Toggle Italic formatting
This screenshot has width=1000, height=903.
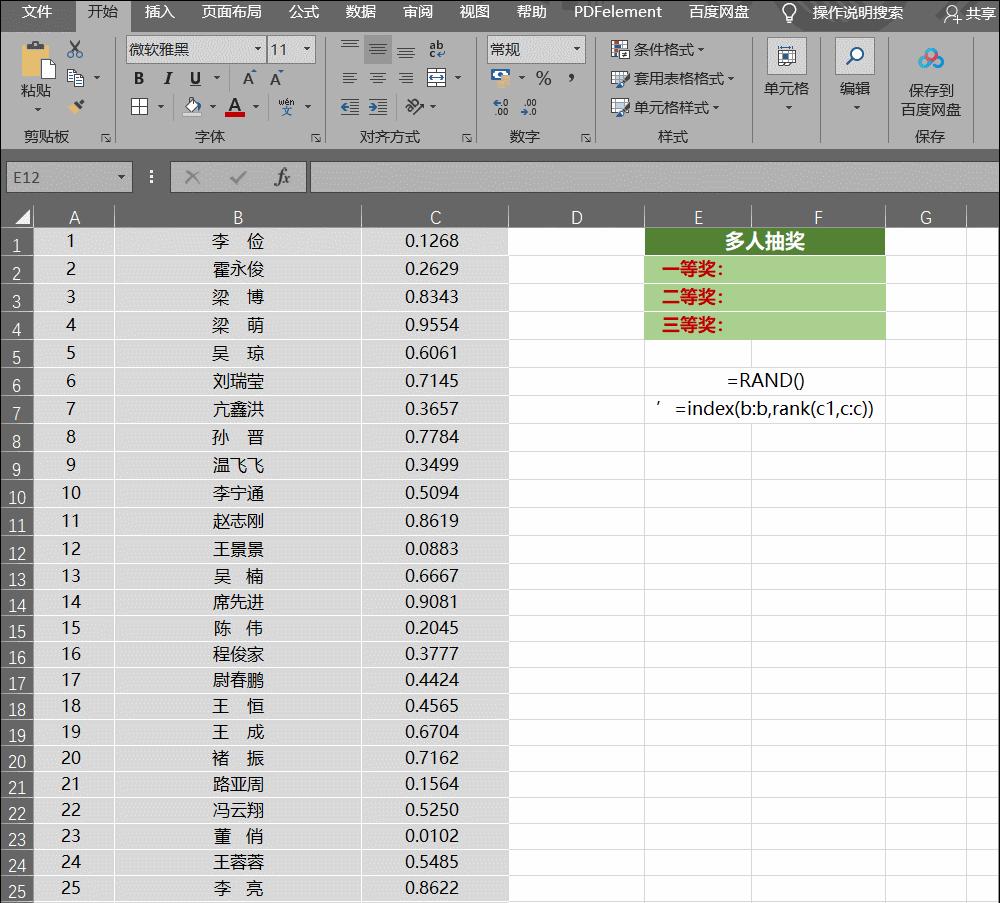[167, 77]
